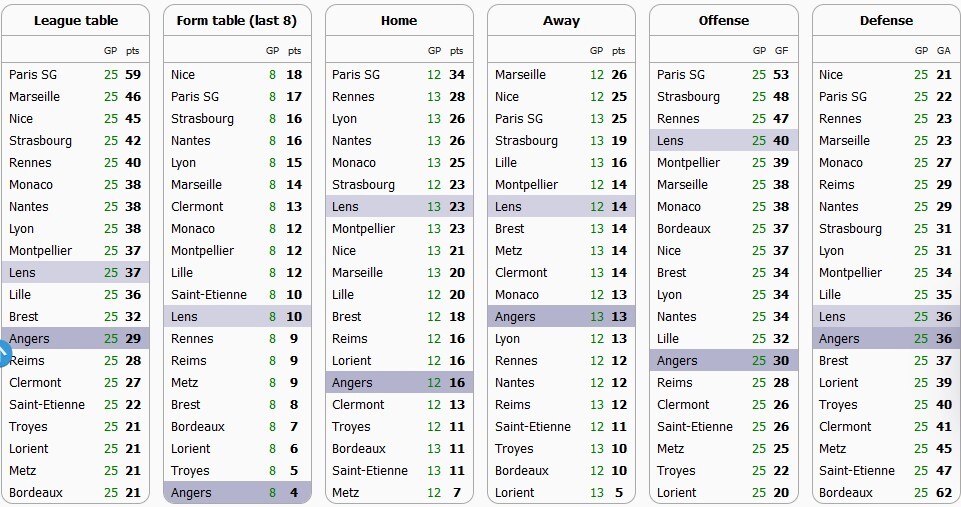Select Rennes in the Home table
The height and width of the screenshot is (507, 961).
click(x=353, y=97)
